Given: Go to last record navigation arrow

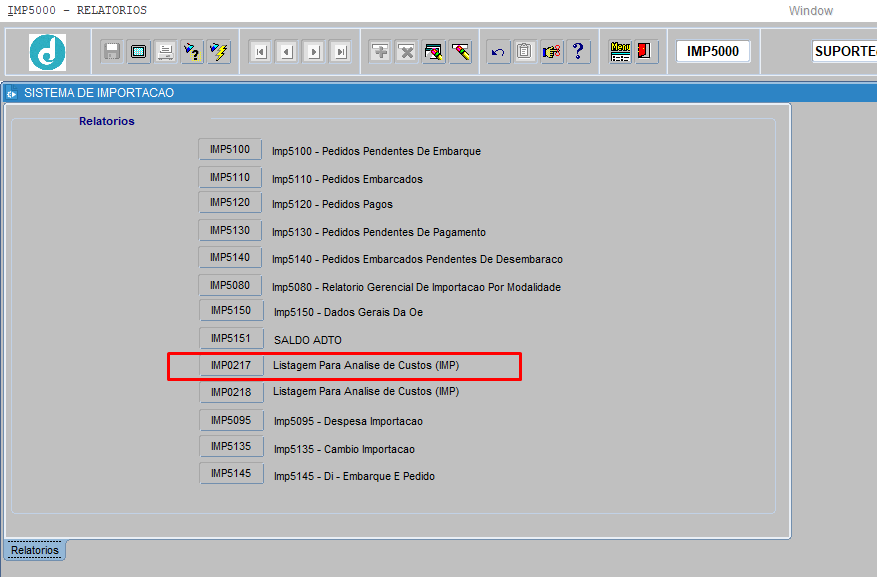Looking at the screenshot, I should coord(340,52).
